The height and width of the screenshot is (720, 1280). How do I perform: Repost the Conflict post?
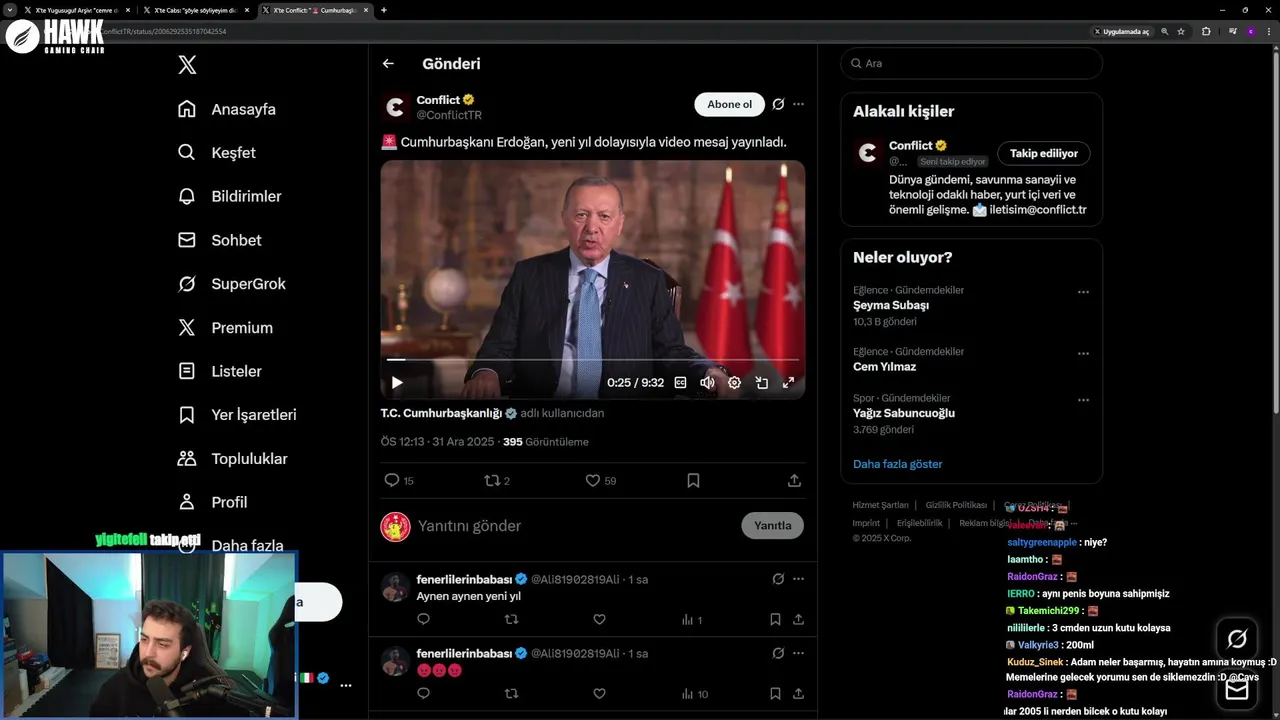point(497,481)
